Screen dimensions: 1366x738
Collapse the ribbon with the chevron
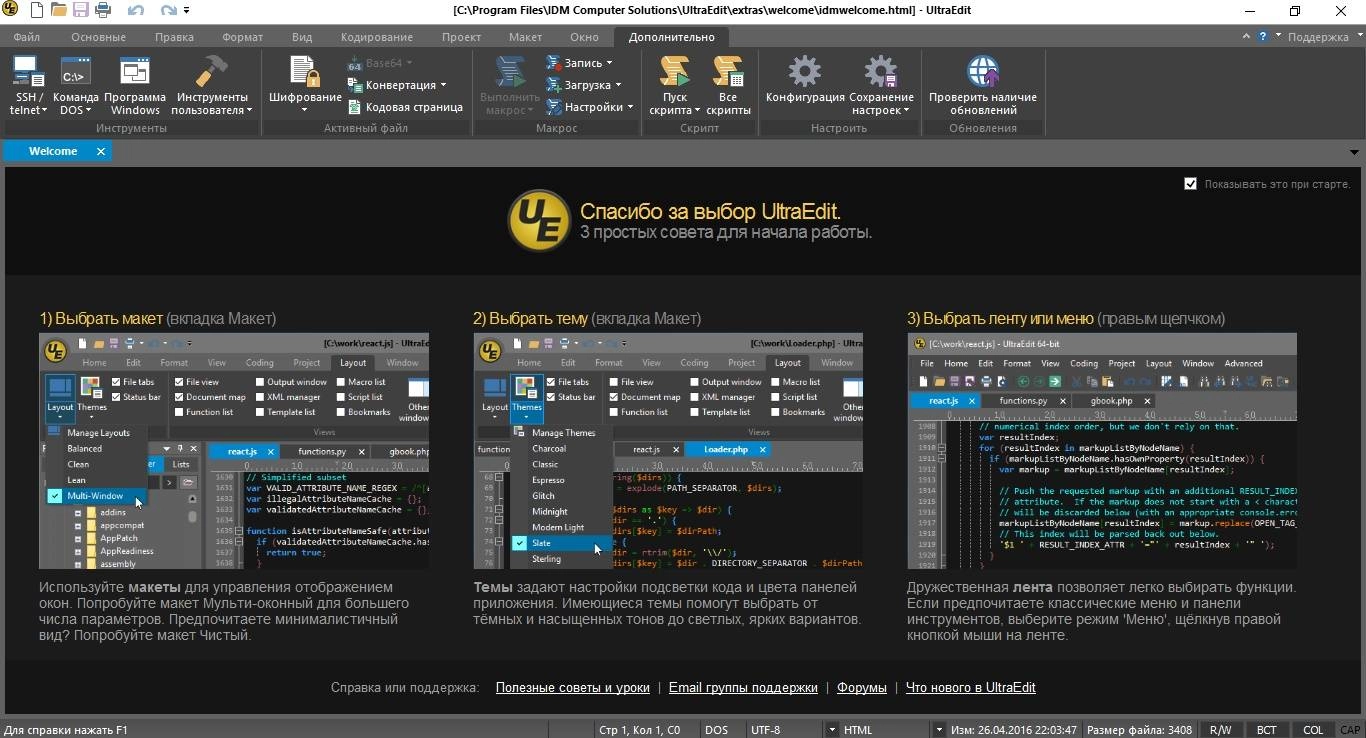[x=1246, y=37]
